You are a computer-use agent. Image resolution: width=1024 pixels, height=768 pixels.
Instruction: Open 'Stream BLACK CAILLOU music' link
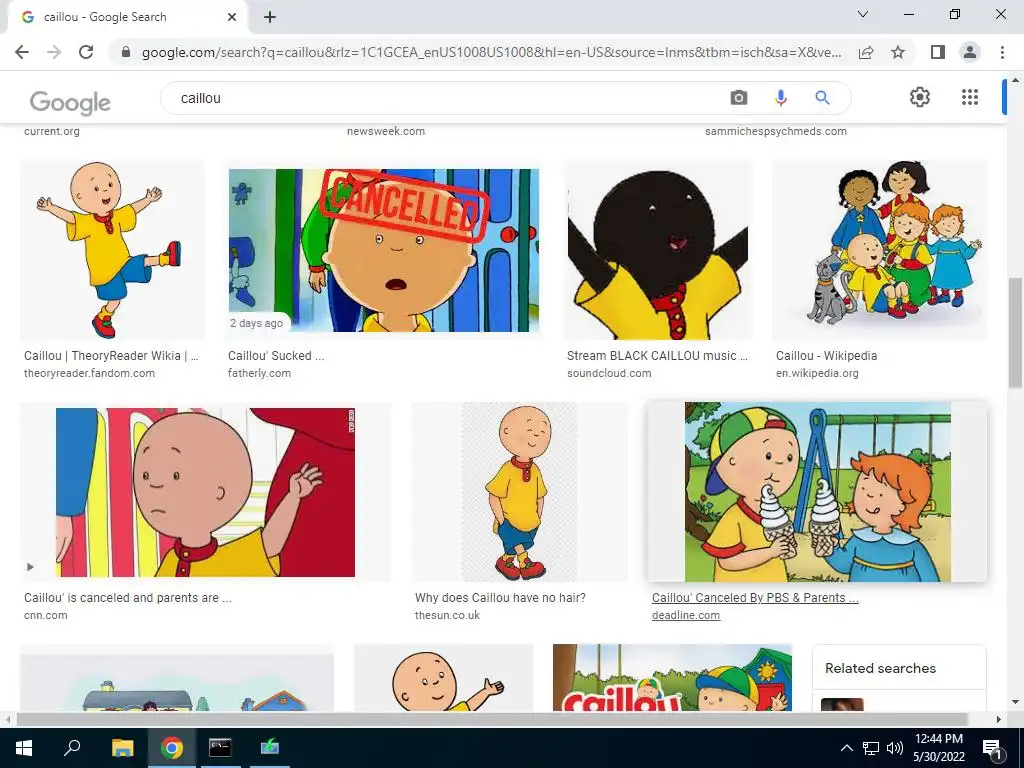pos(658,356)
